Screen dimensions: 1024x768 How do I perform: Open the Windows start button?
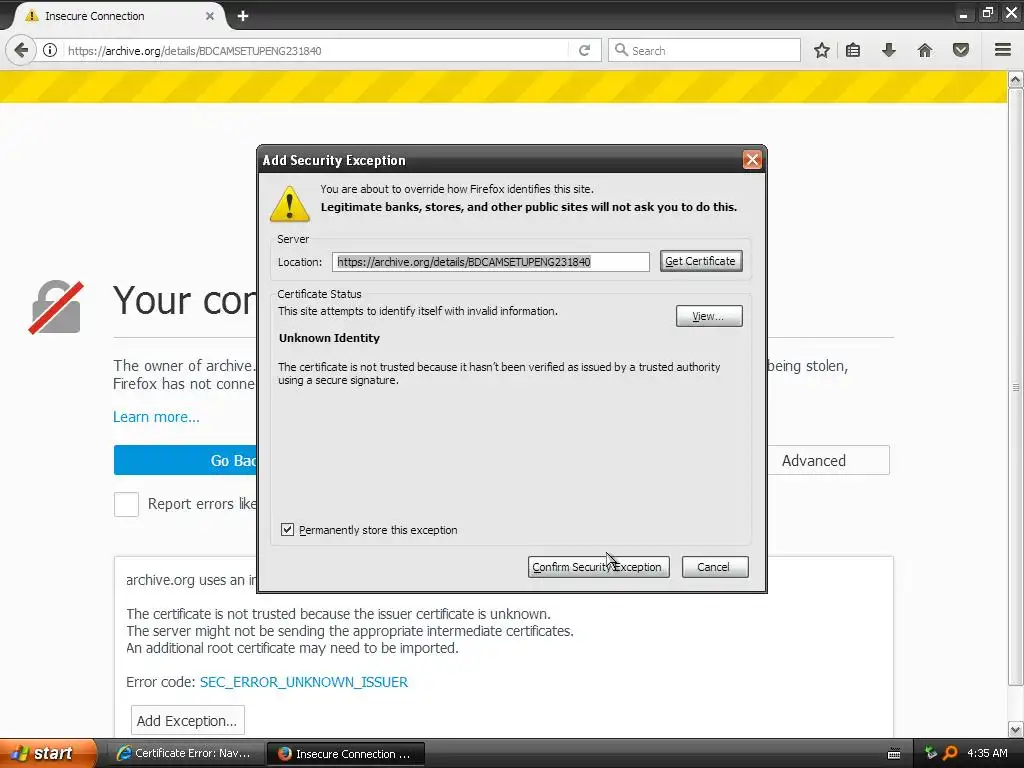[48, 753]
